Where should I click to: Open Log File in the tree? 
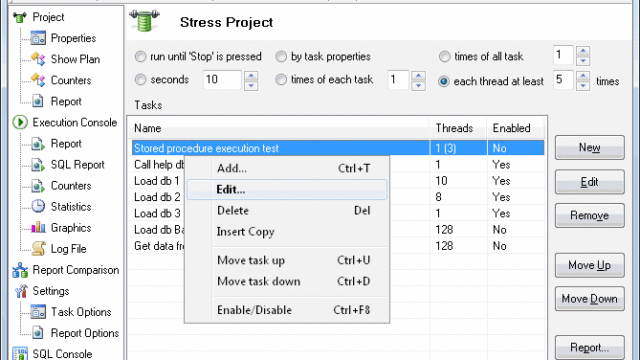69,249
